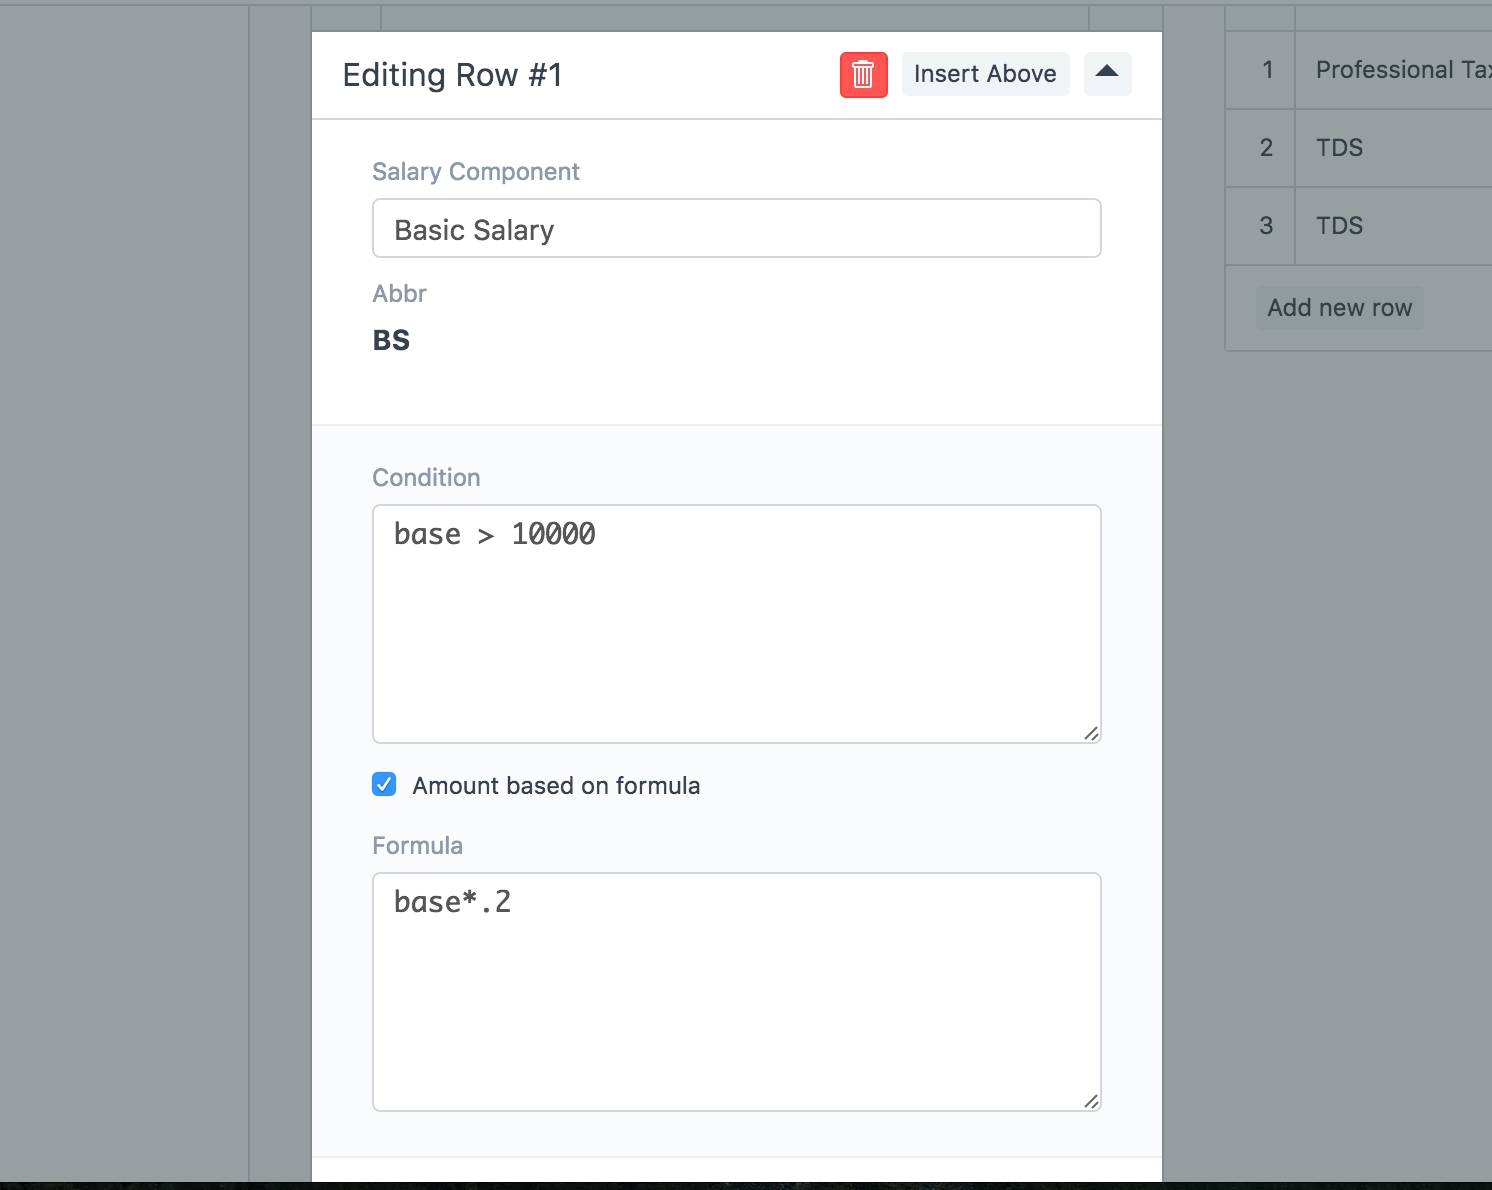Screen dimensions: 1492x1190
Task: Click the BS abbreviation value
Action: (391, 341)
